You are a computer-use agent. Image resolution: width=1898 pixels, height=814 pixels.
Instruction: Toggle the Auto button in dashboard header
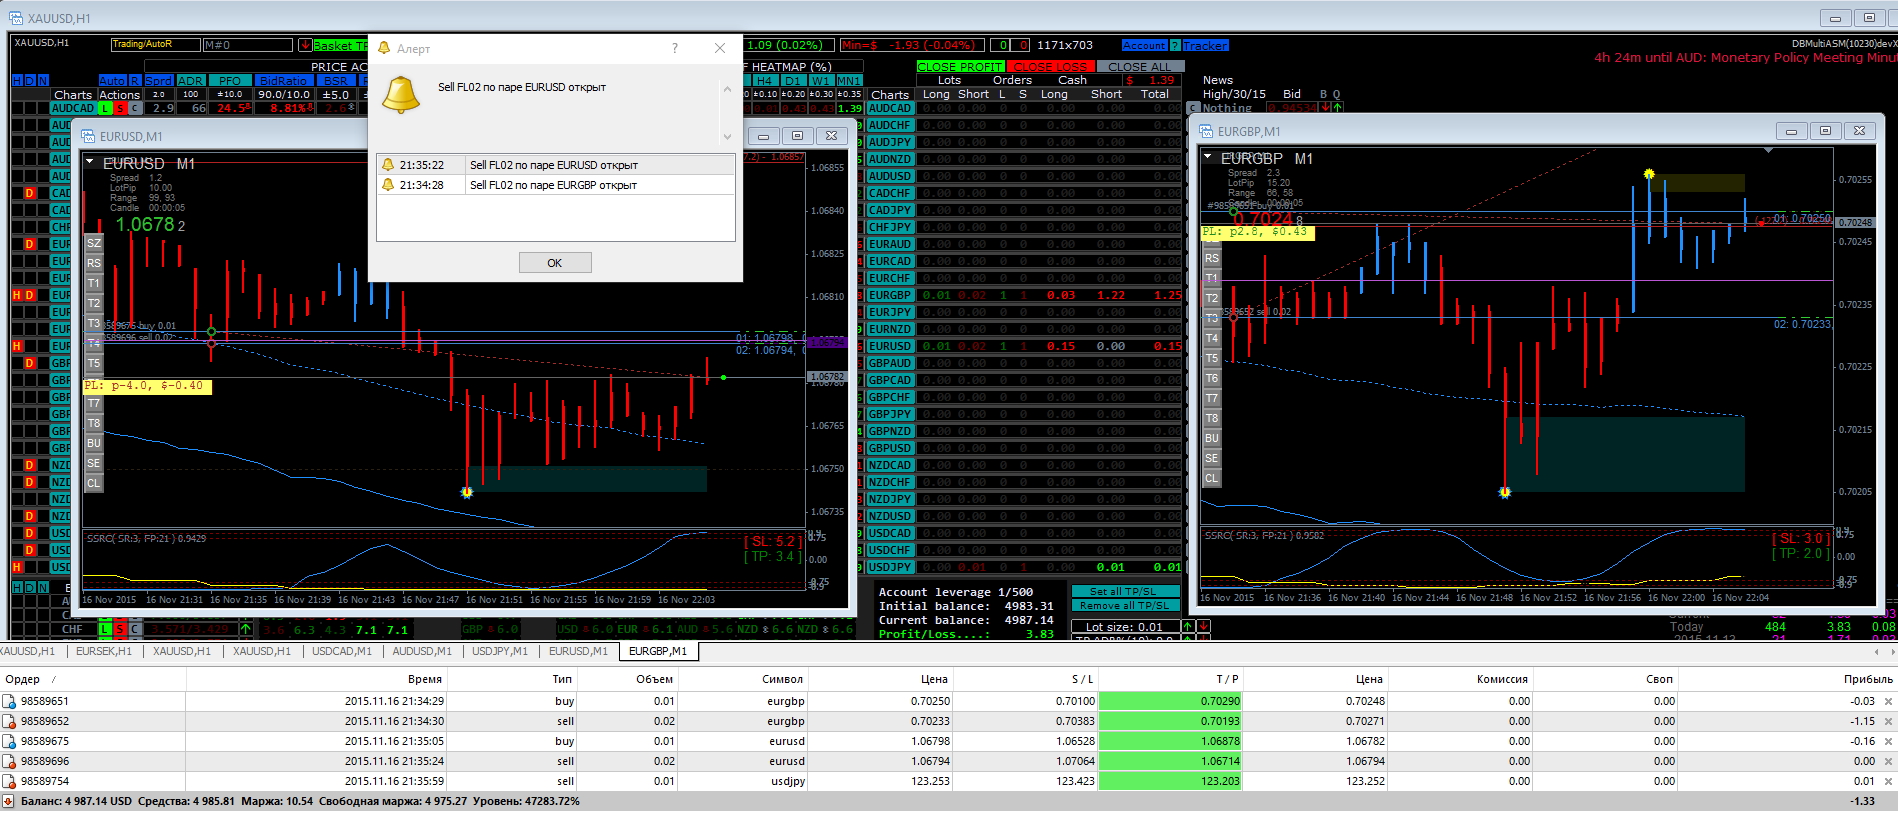click(x=113, y=80)
